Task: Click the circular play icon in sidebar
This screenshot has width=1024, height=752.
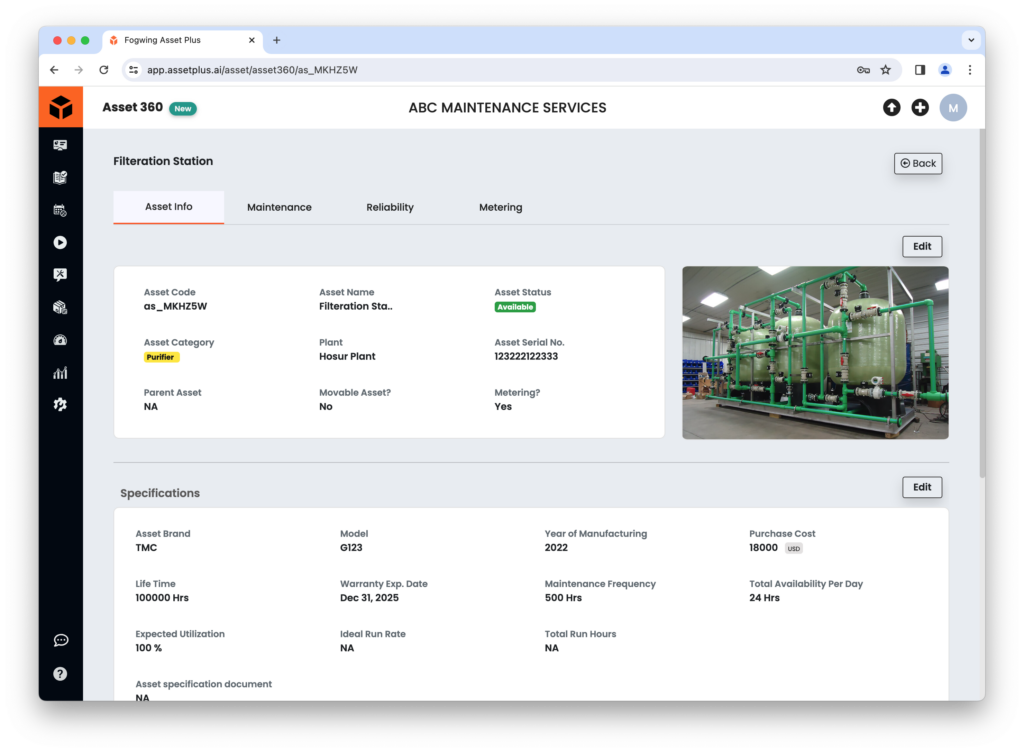Action: 60,243
